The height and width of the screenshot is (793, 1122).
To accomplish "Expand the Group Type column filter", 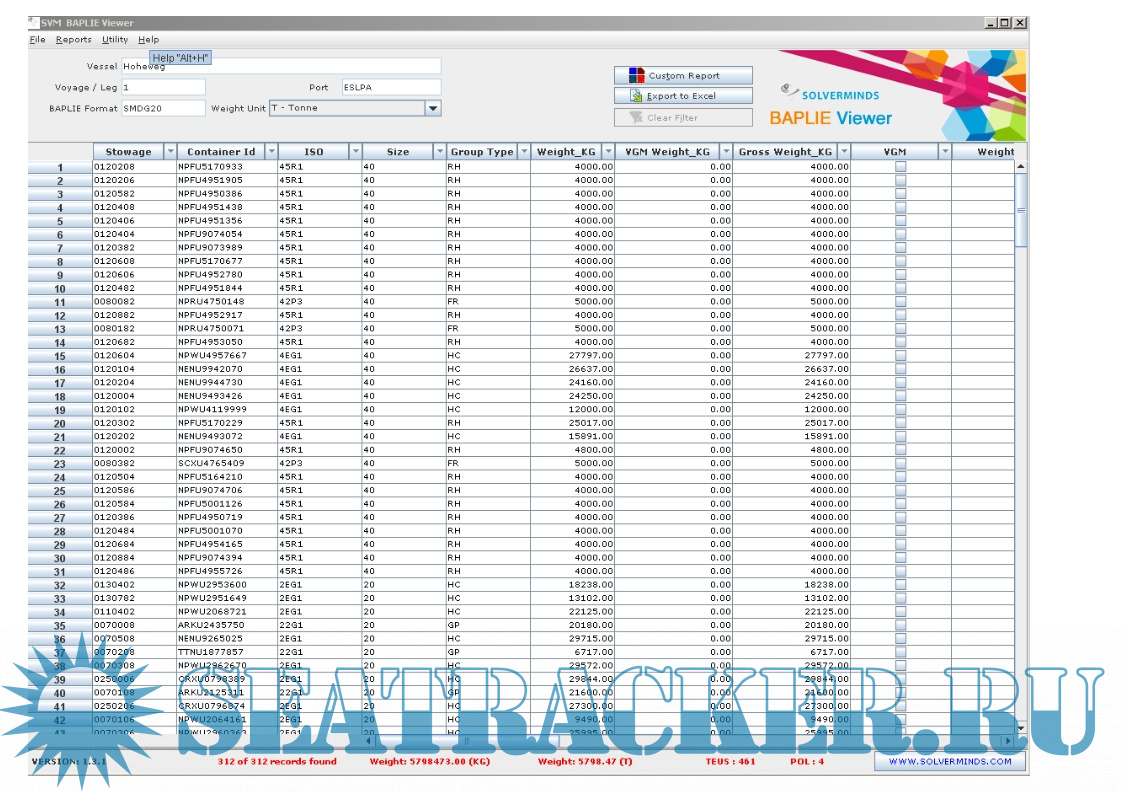I will [522, 152].
